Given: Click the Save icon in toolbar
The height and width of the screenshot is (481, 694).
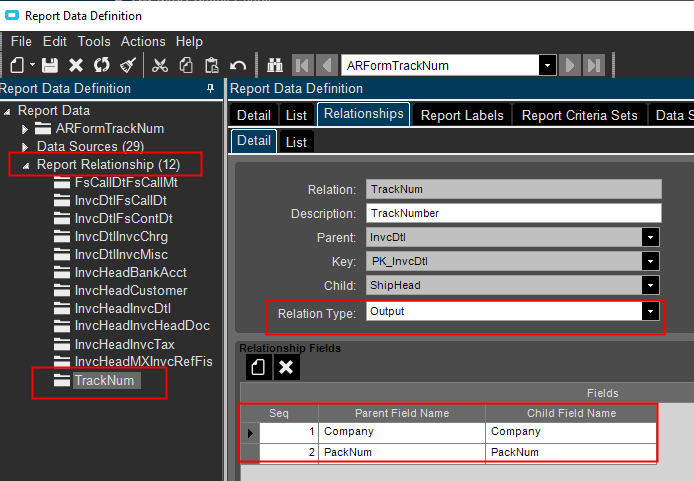Looking at the screenshot, I should tap(51, 65).
